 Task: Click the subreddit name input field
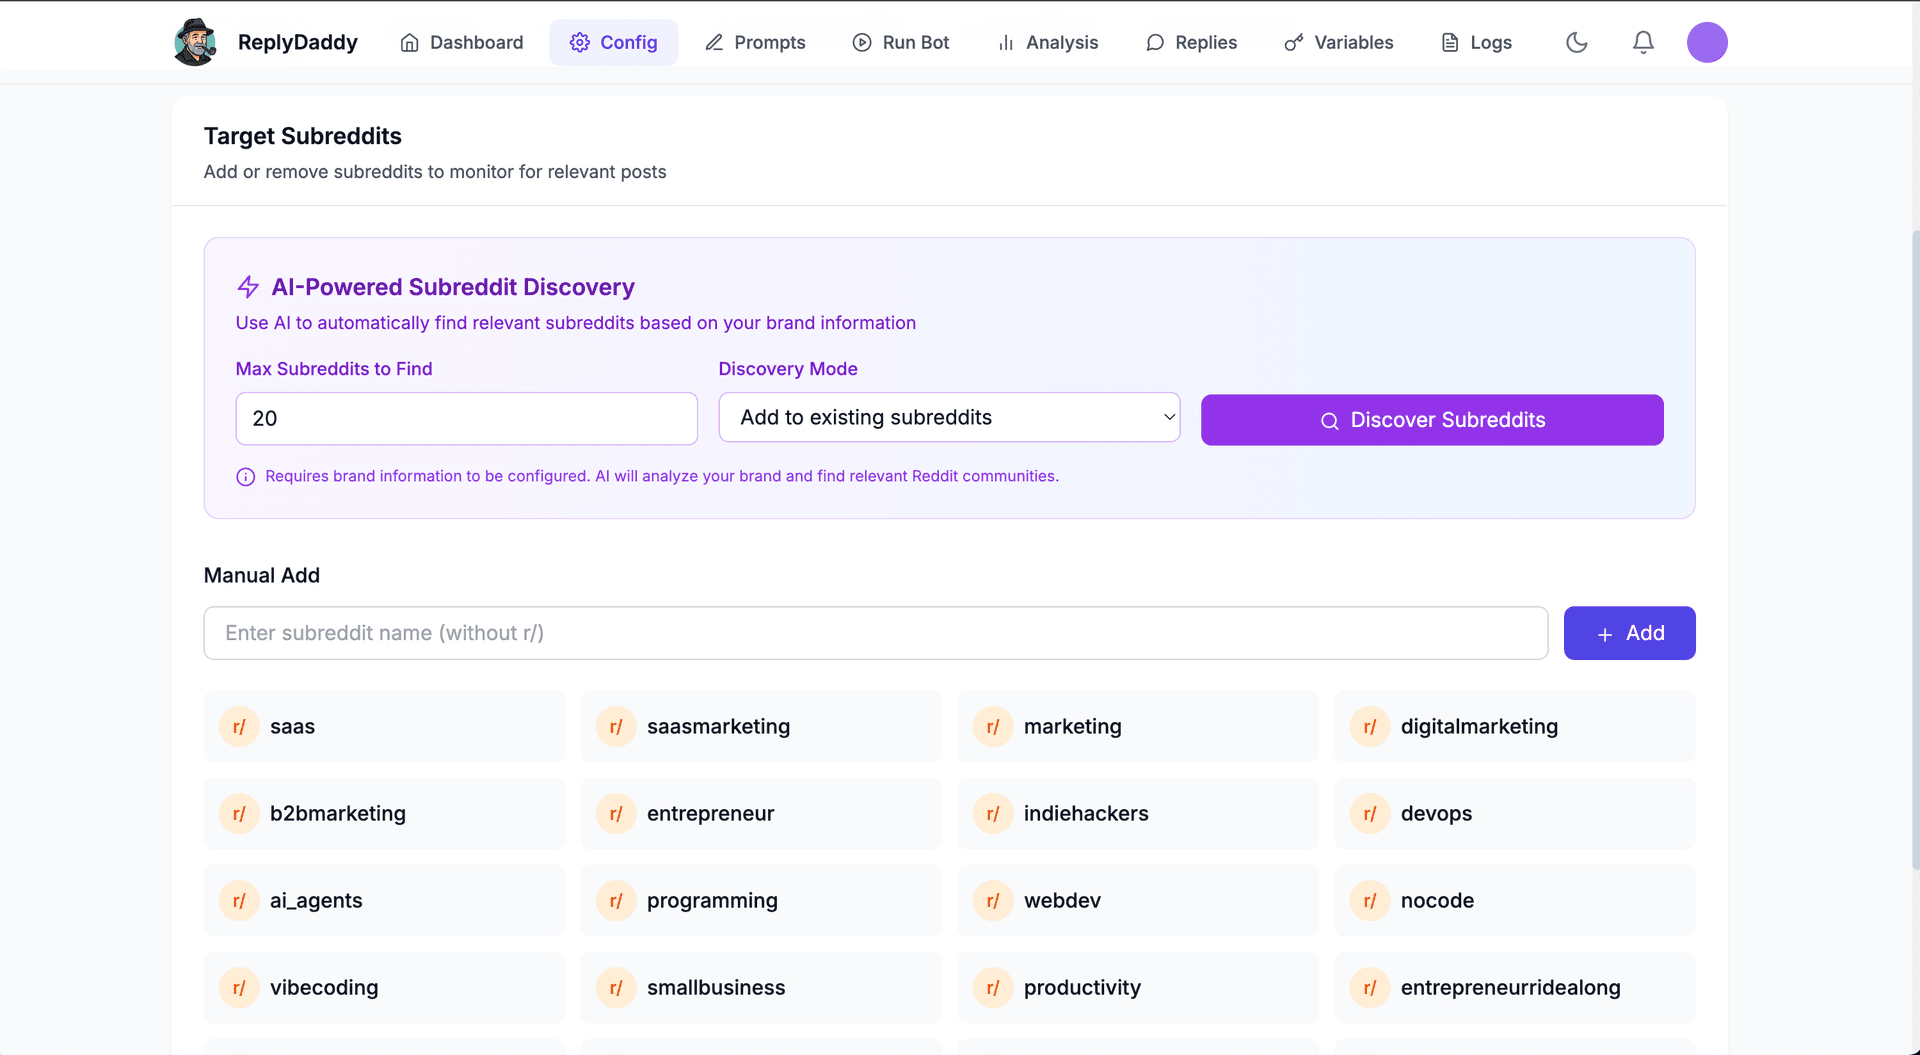[x=876, y=633]
